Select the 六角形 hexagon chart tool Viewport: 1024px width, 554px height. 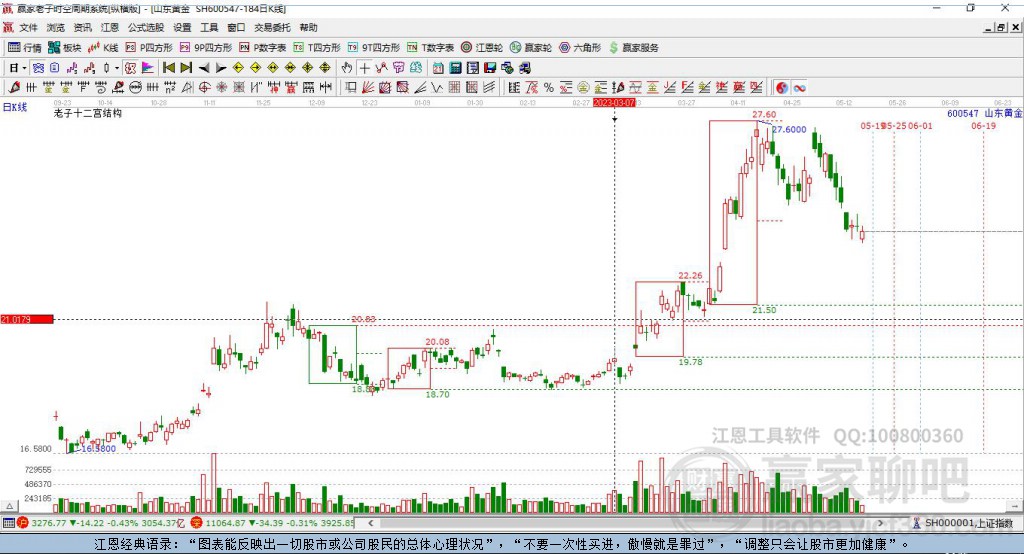coord(580,48)
